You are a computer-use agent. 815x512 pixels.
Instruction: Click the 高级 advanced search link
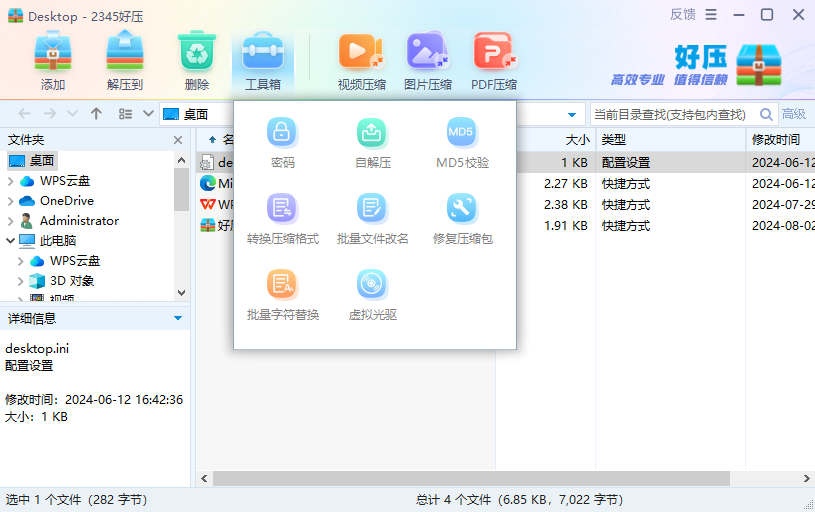pos(794,114)
